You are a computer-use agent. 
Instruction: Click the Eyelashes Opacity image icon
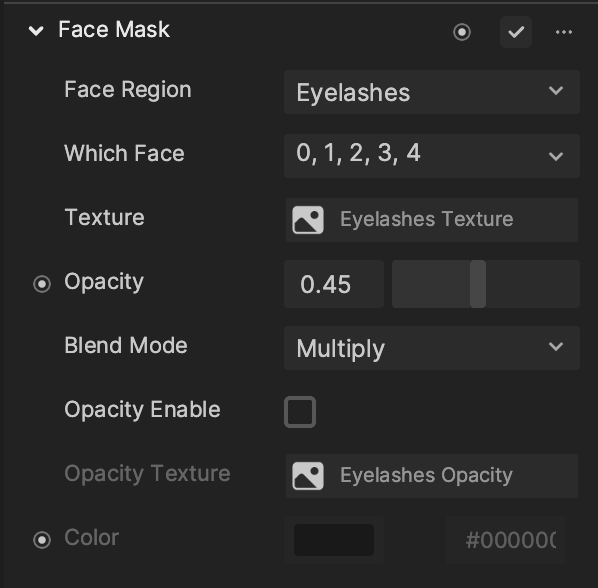point(308,476)
